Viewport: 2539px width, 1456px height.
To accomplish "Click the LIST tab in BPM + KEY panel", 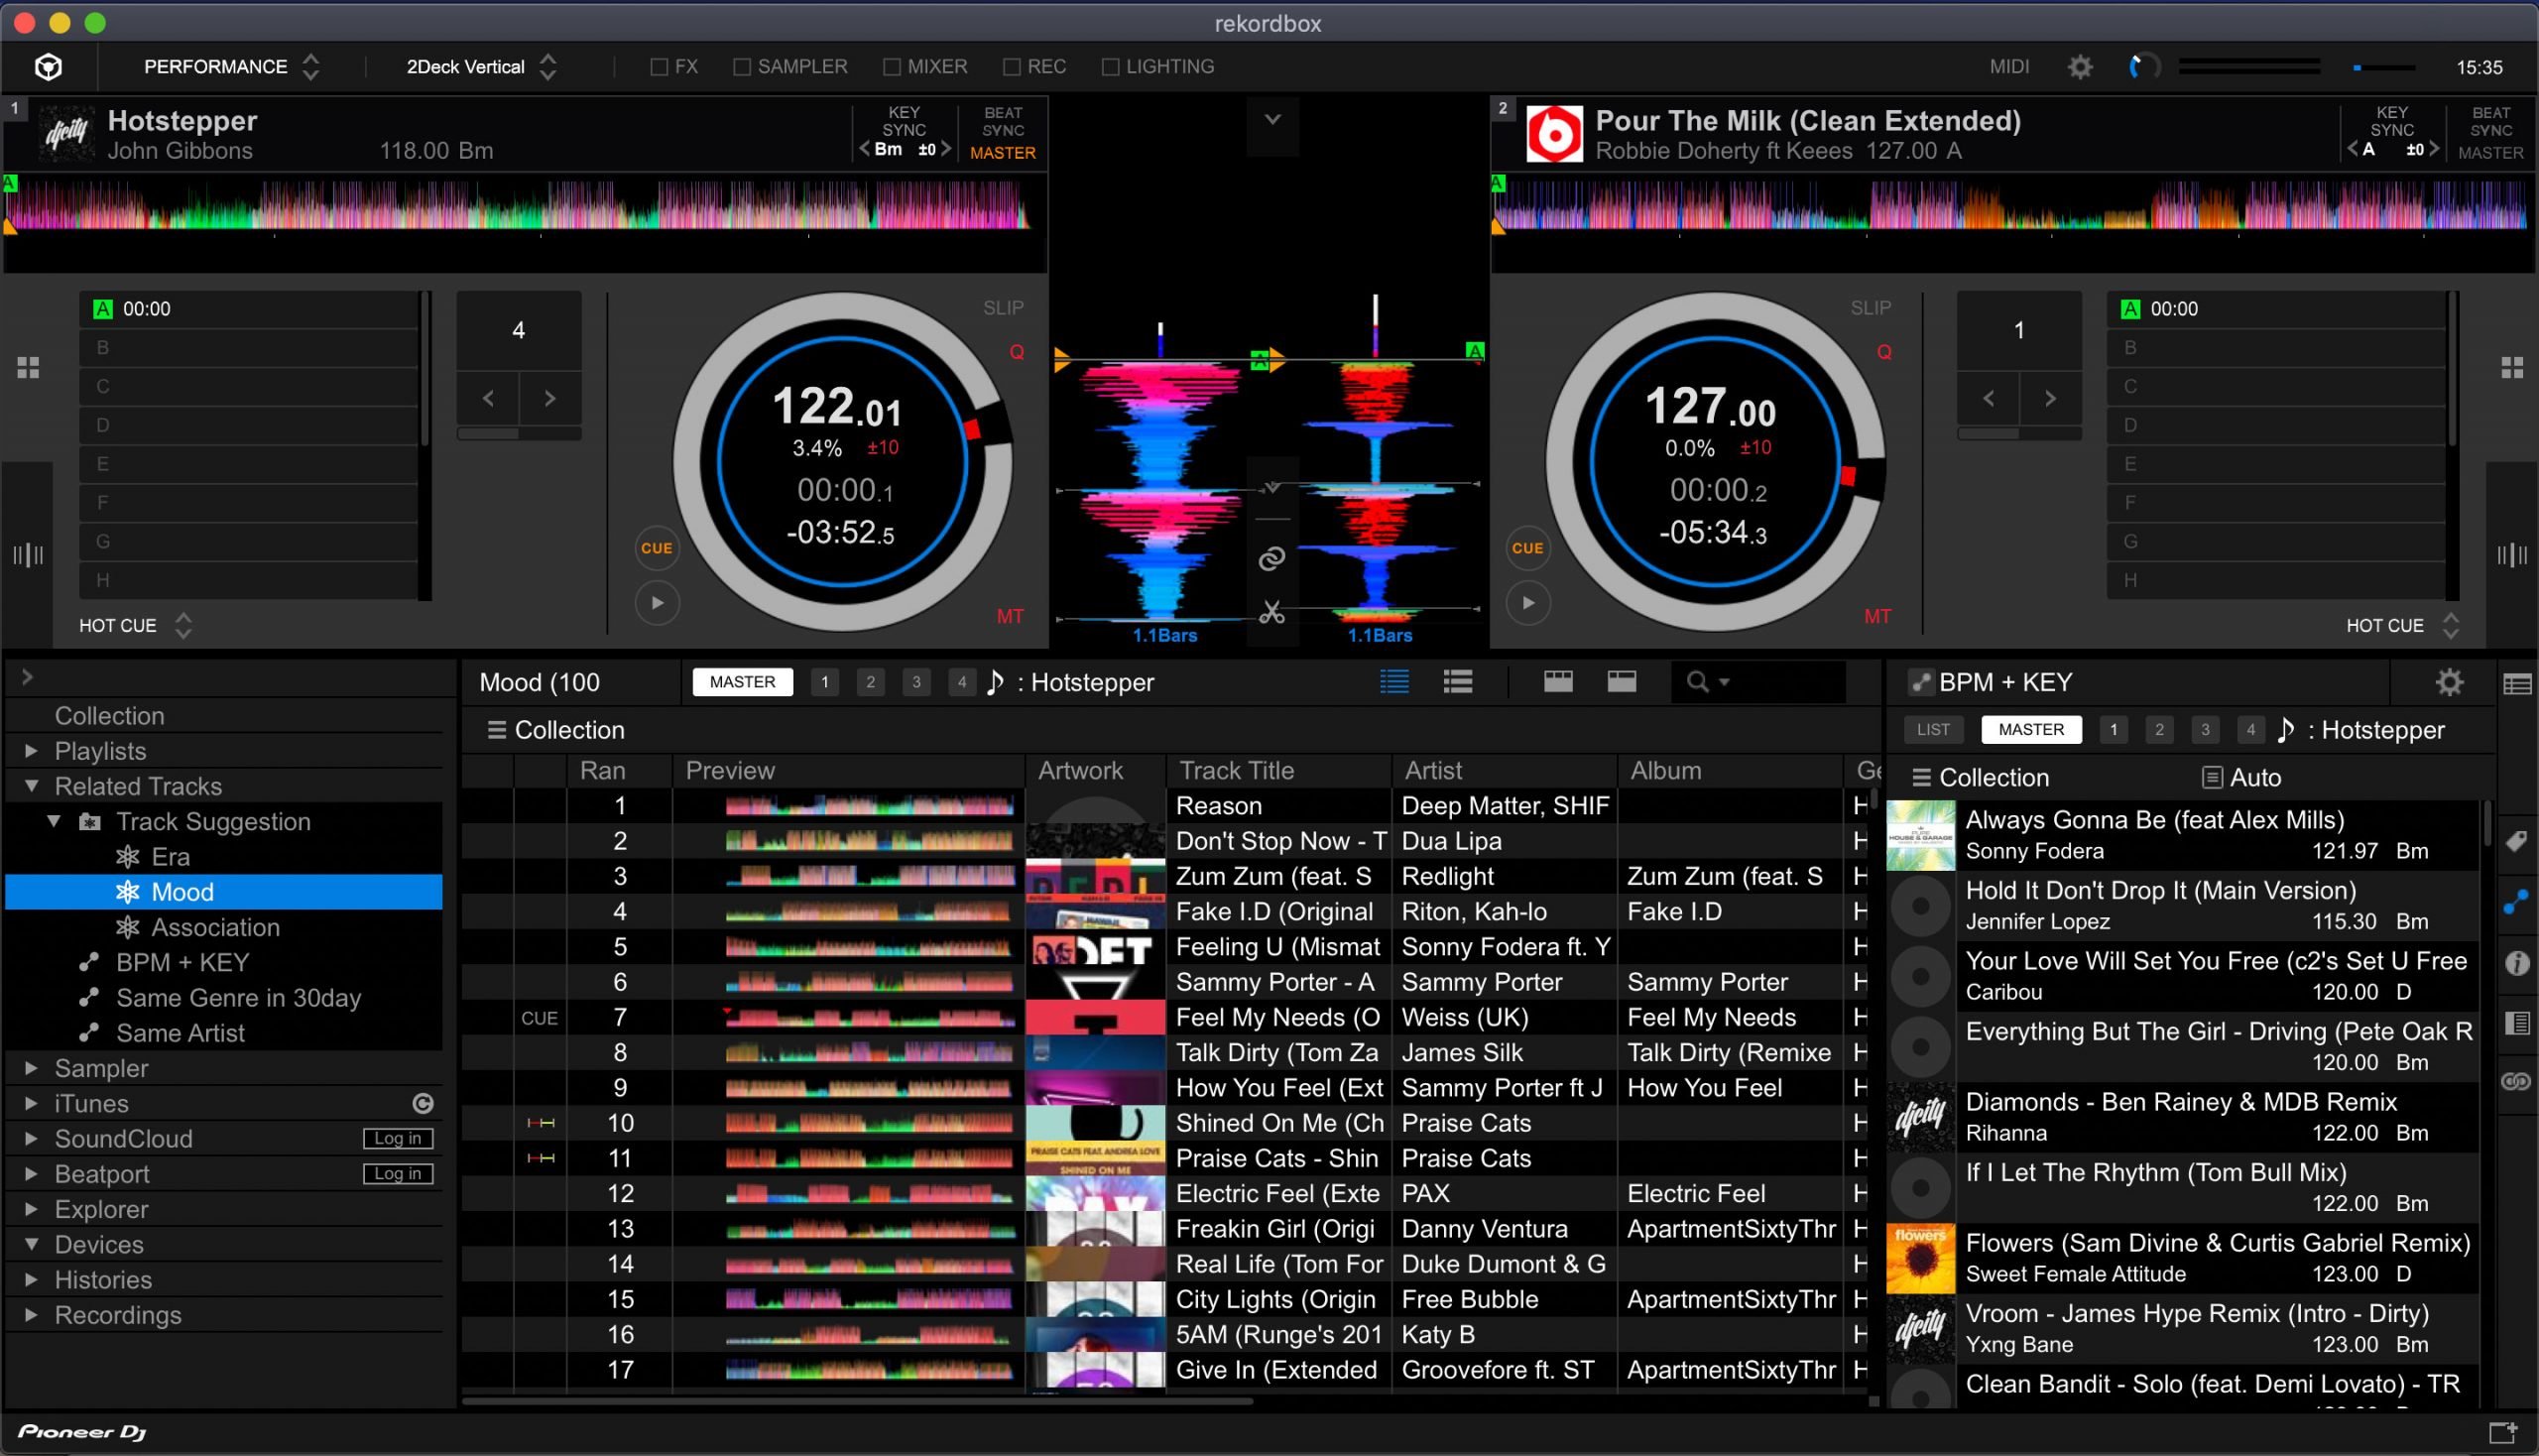I will pyautogui.click(x=1933, y=730).
